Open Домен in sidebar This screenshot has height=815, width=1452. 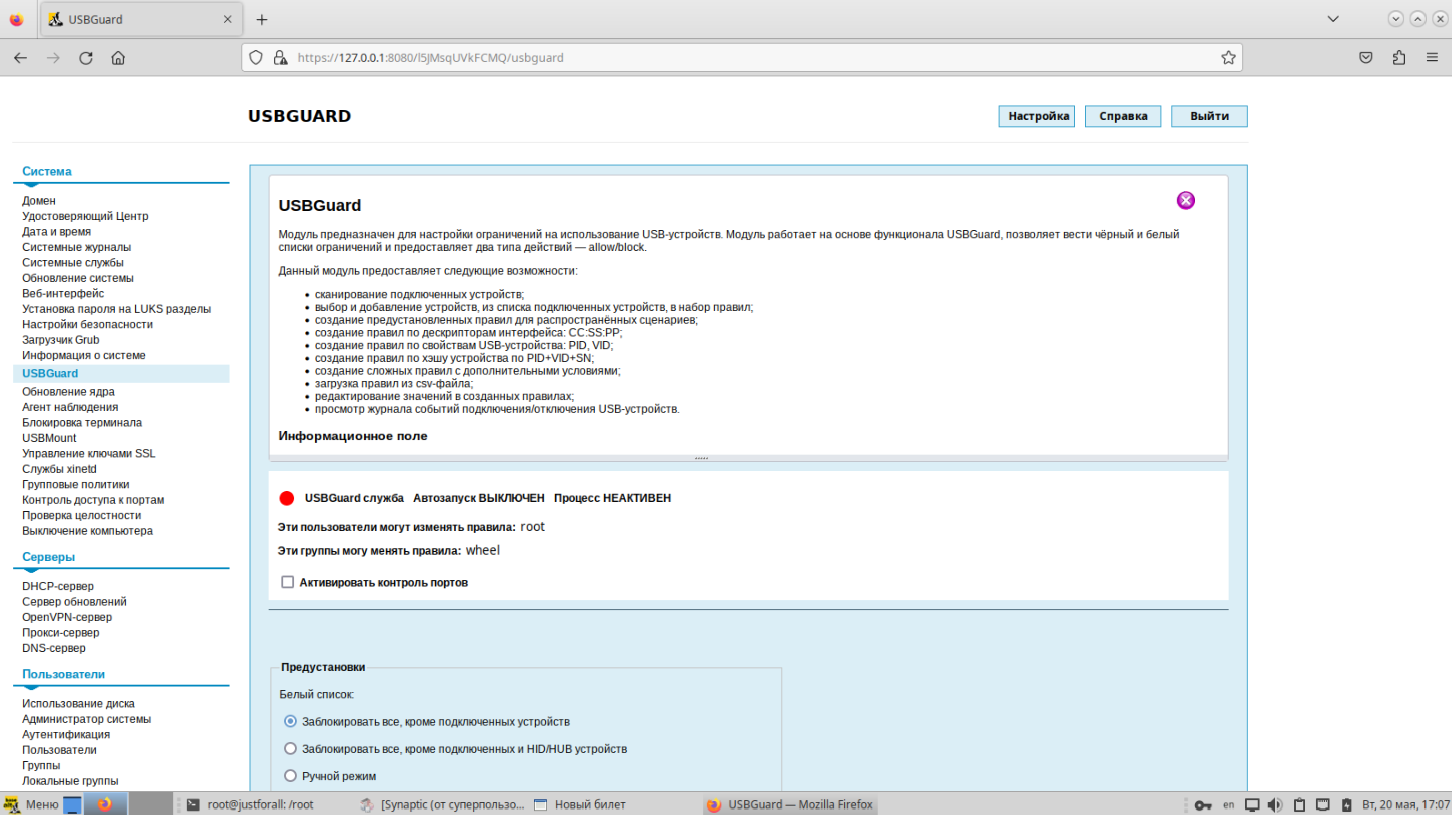coord(39,201)
